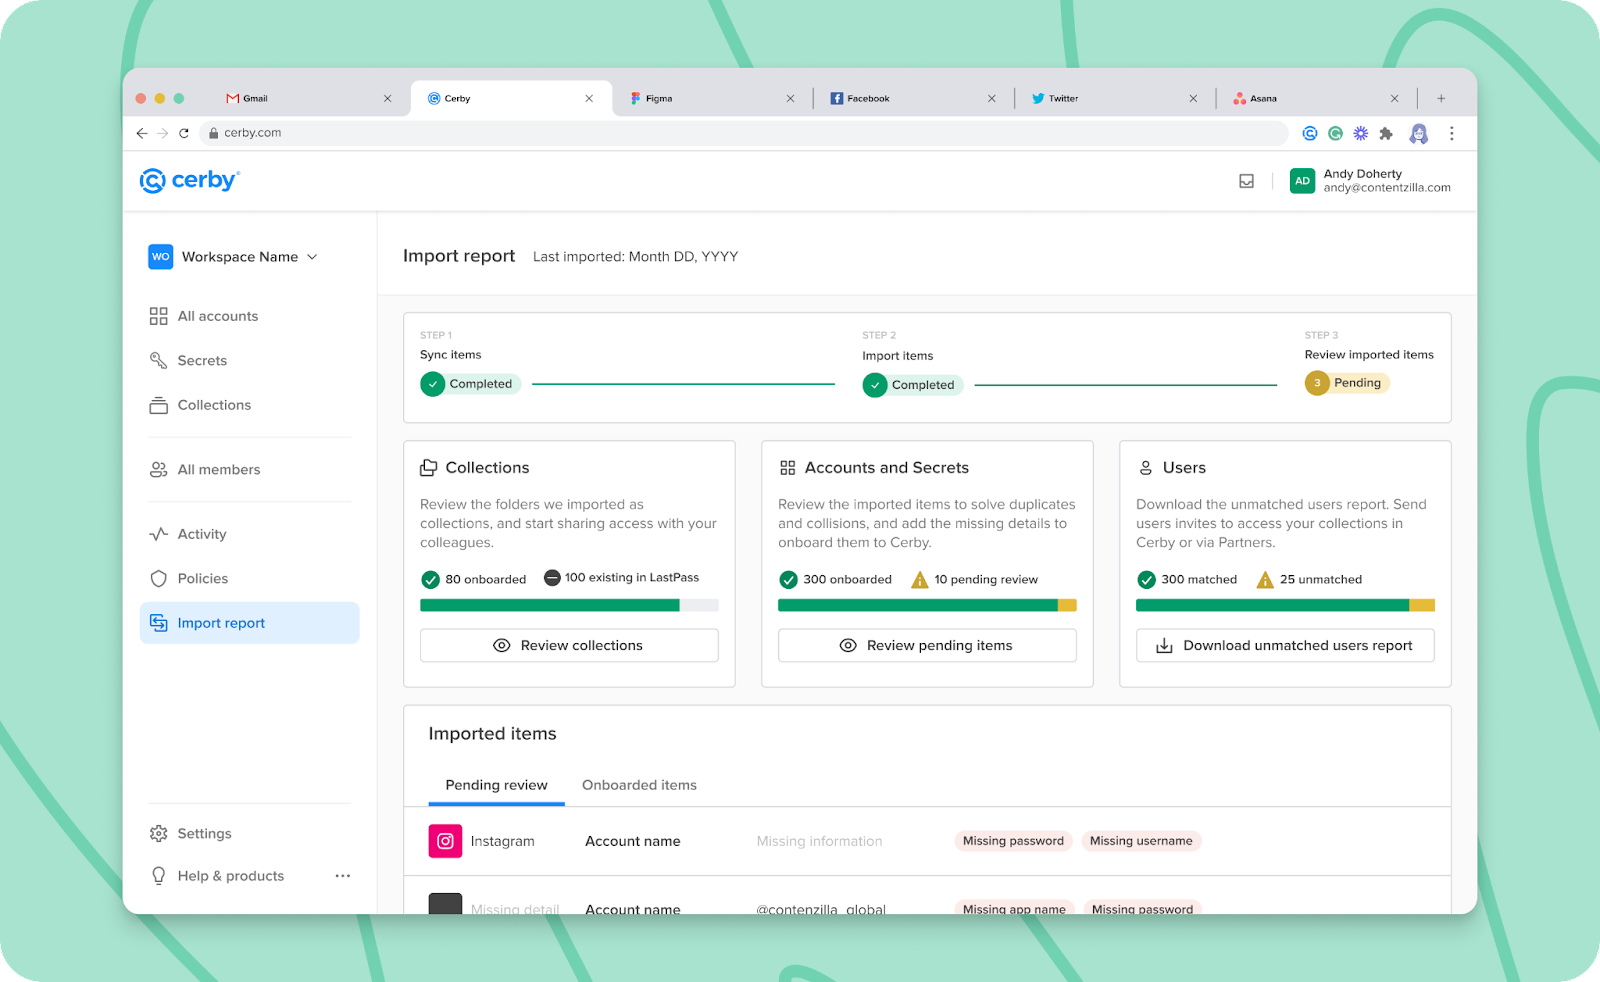Open the inbox envelope icon
The image size is (1600, 982).
[x=1246, y=181]
